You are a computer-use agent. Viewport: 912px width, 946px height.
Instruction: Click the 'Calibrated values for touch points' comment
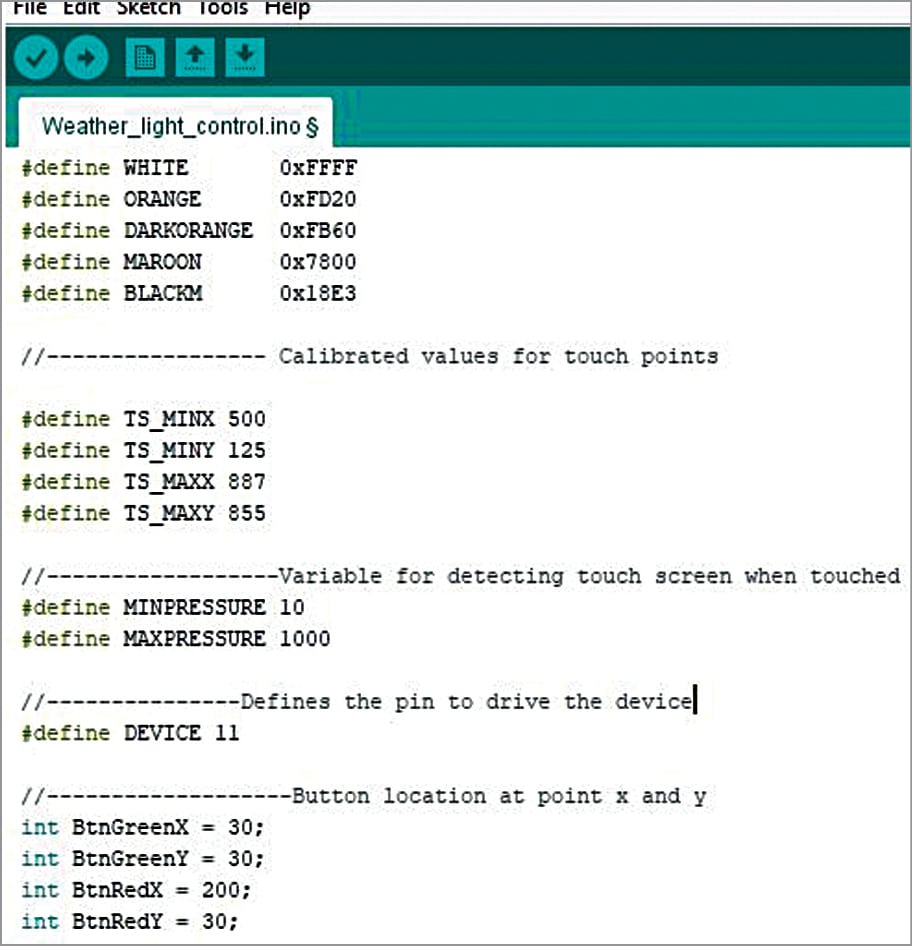(x=497, y=356)
